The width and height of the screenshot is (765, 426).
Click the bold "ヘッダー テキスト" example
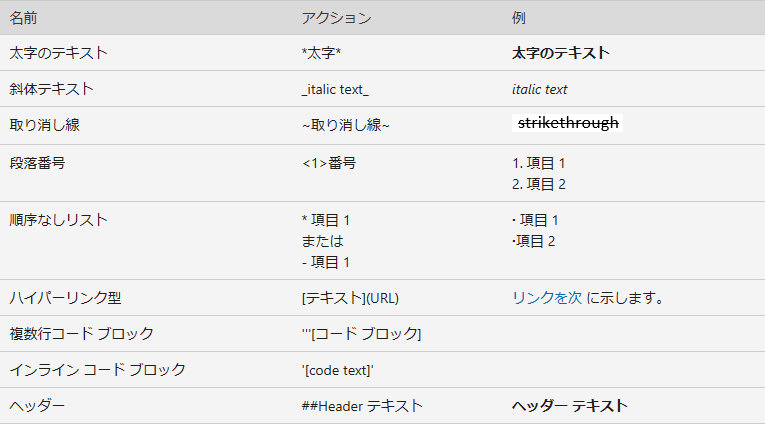tap(569, 405)
